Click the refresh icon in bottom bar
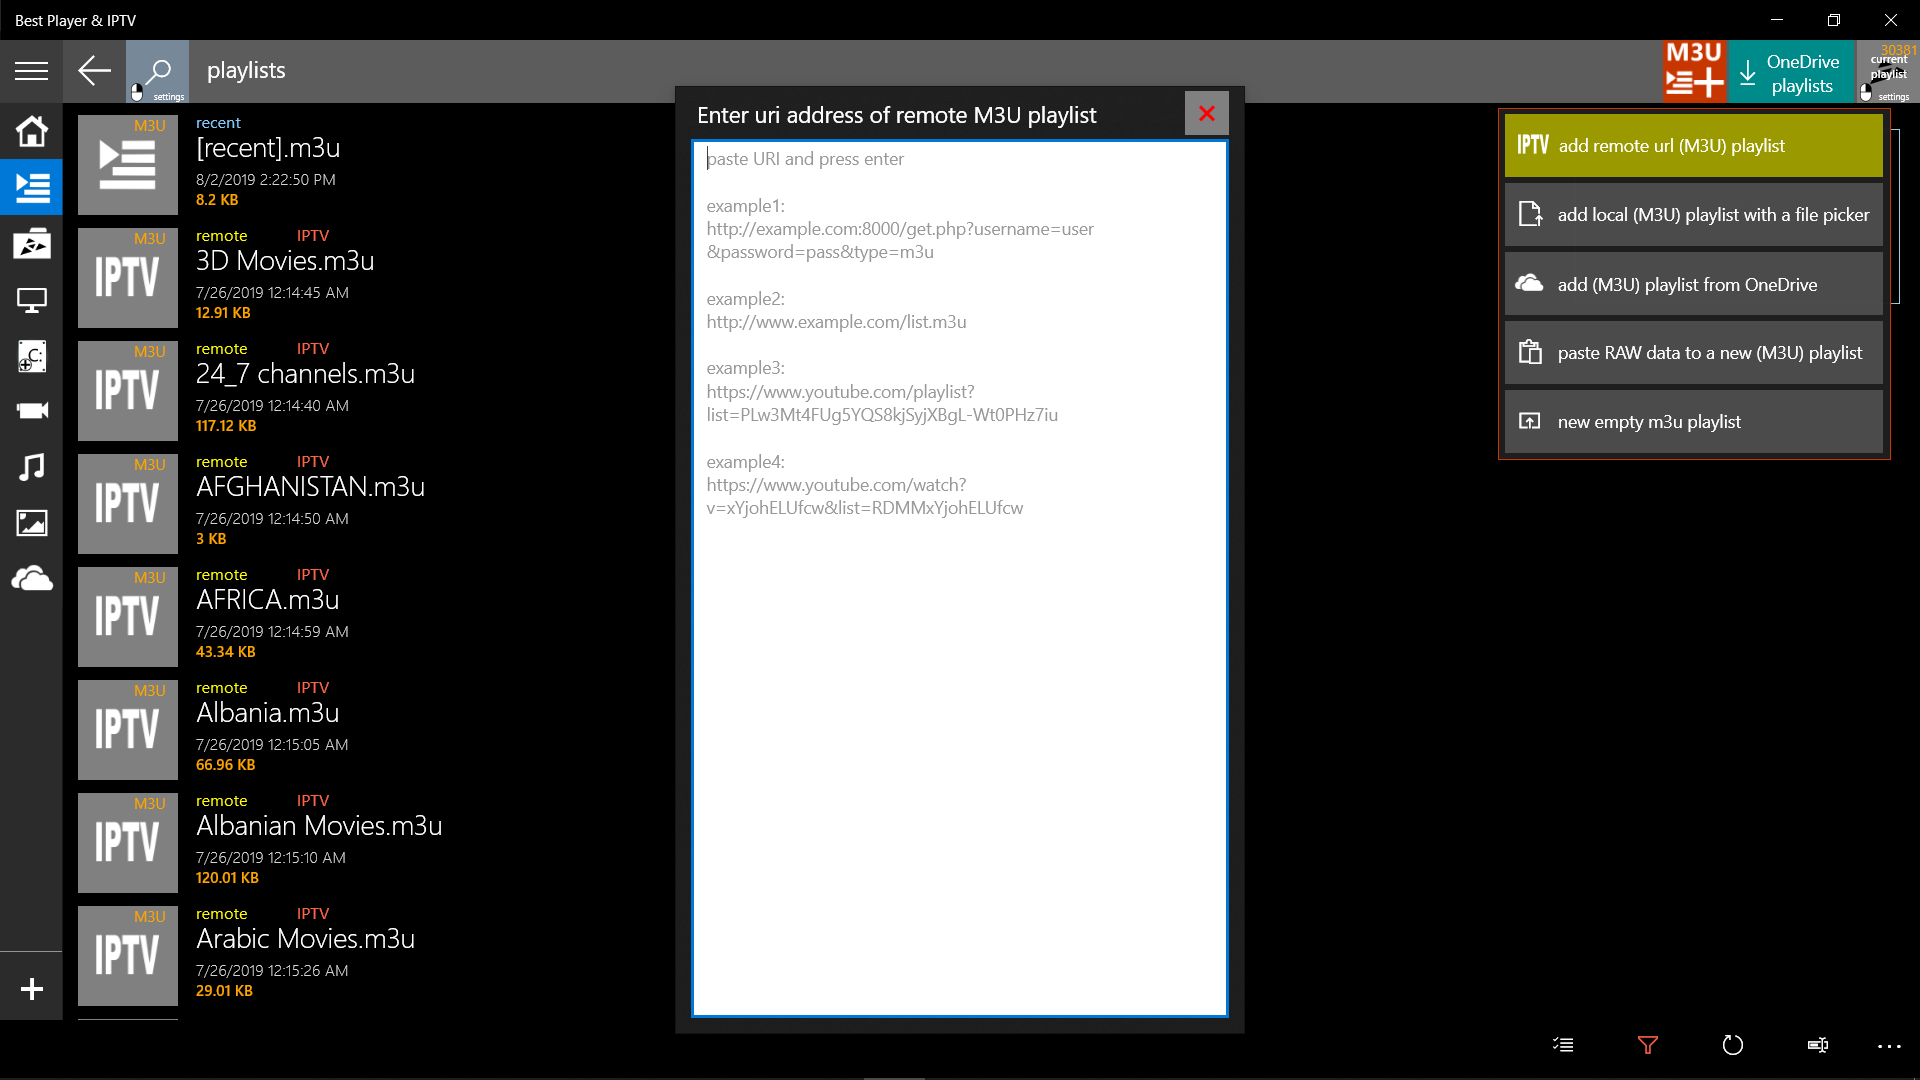1920x1080 pixels. 1733,1045
